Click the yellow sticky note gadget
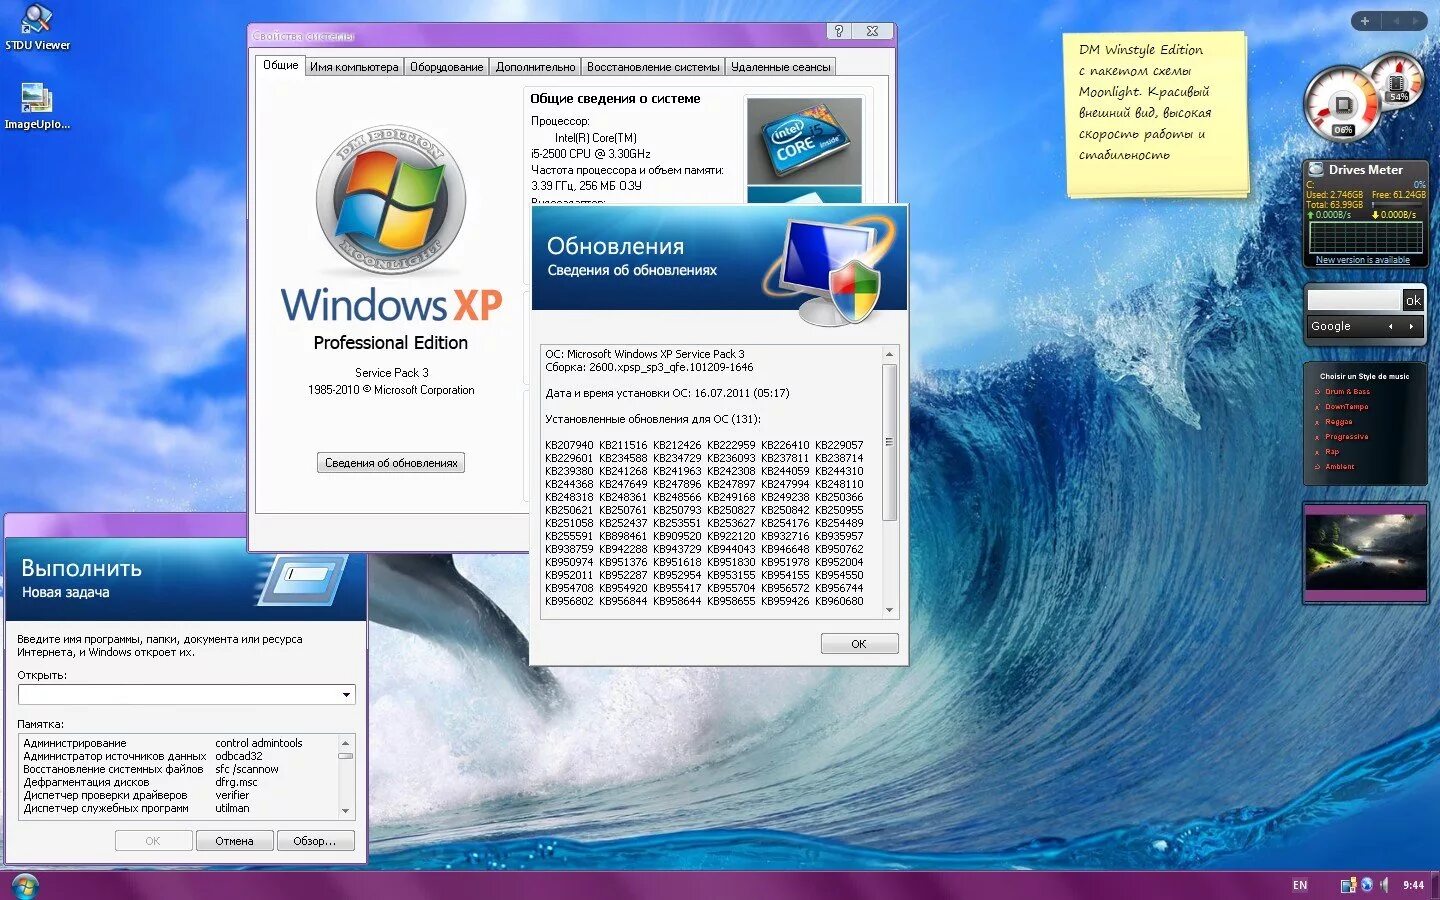This screenshot has height=900, width=1440. pyautogui.click(x=1156, y=113)
